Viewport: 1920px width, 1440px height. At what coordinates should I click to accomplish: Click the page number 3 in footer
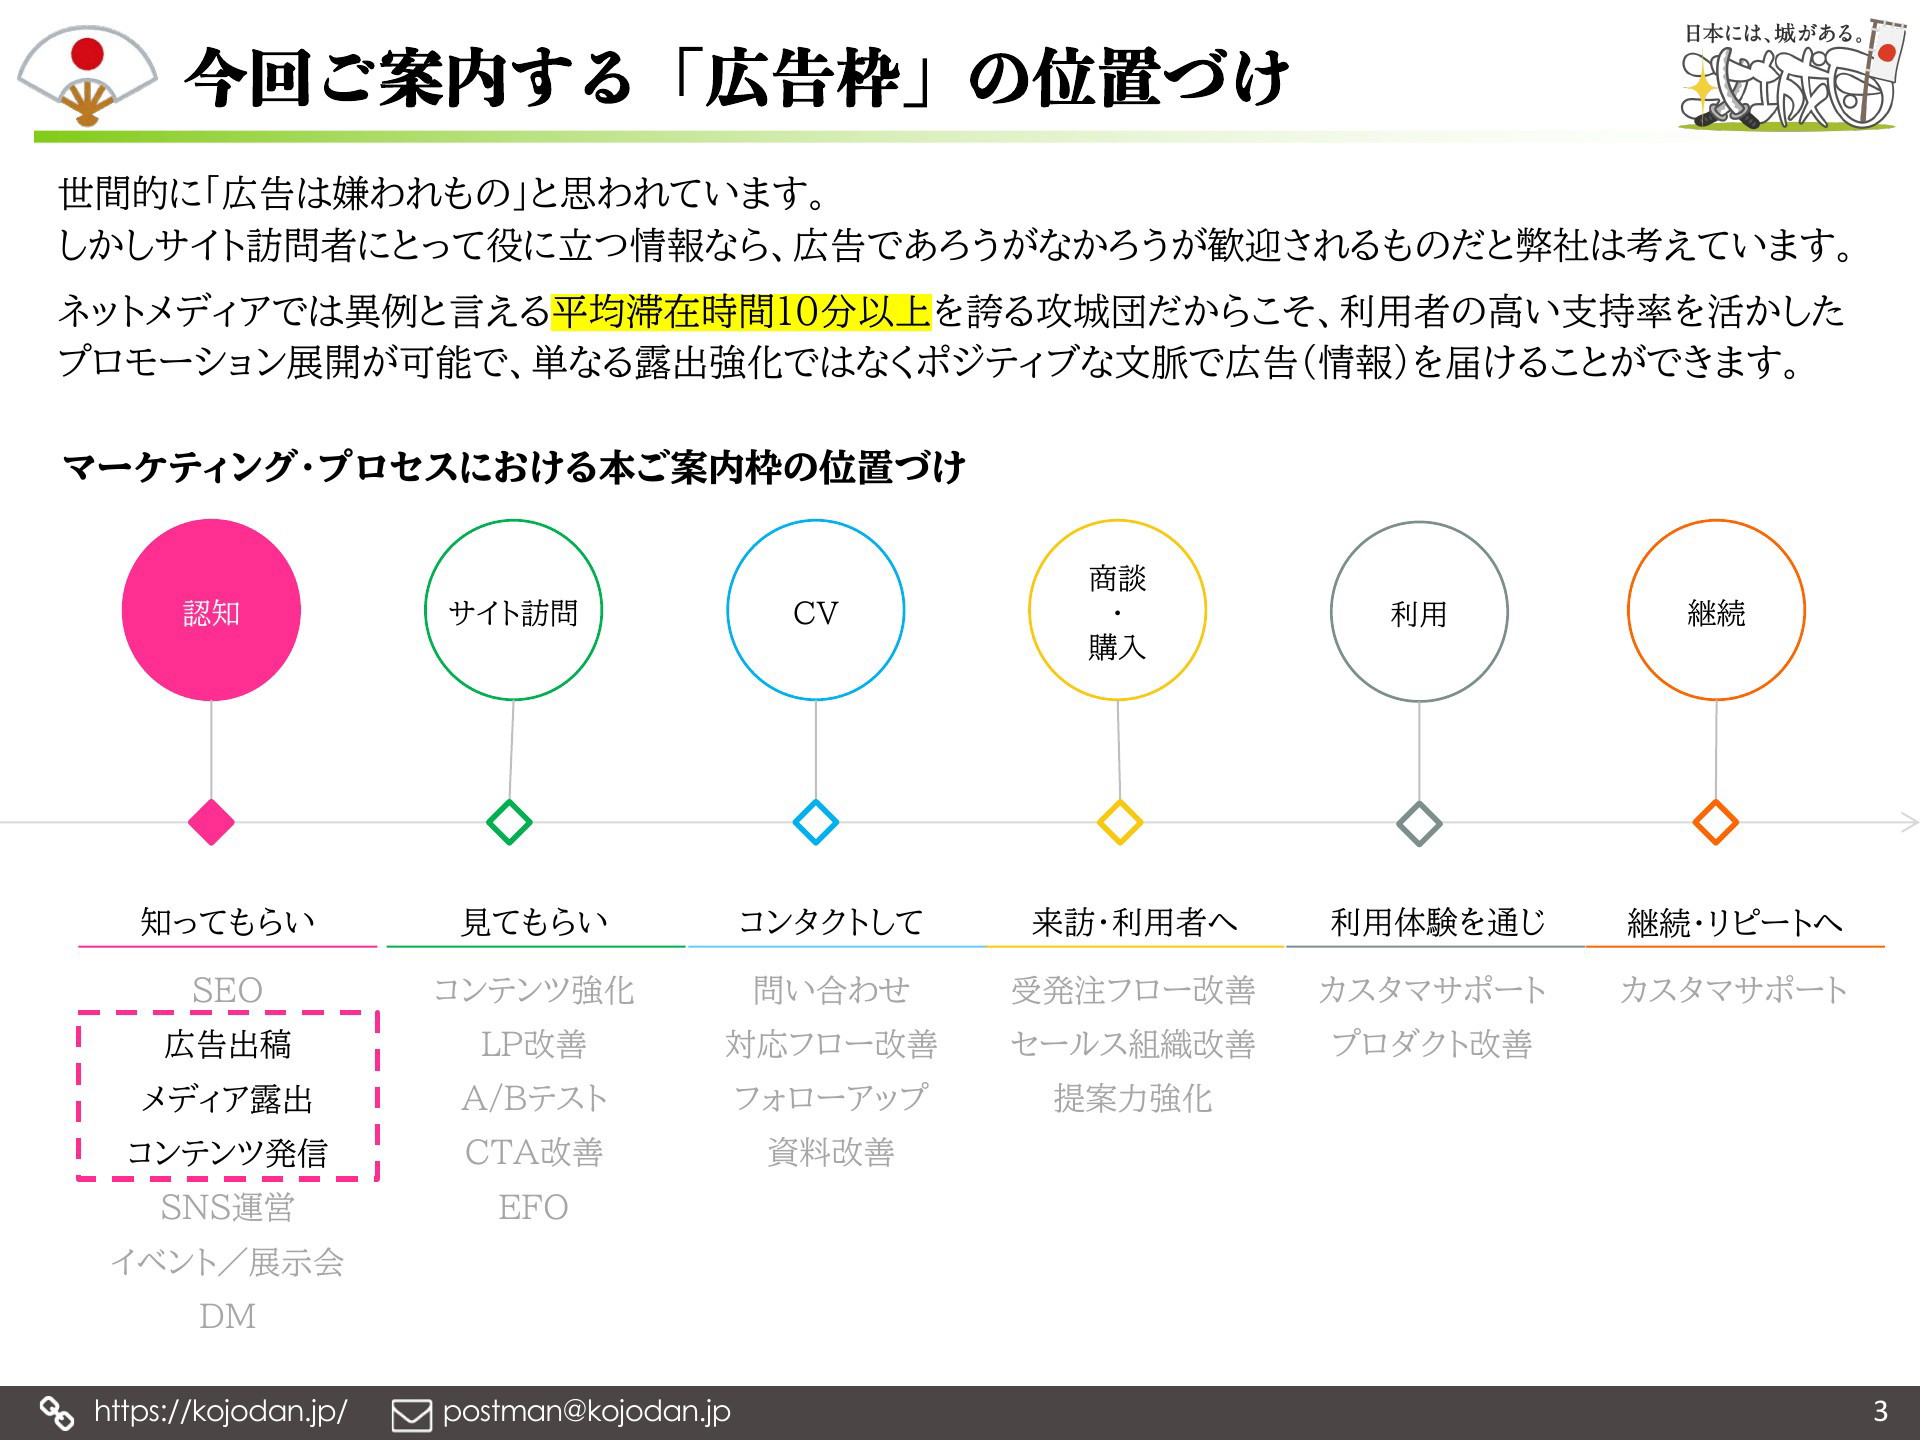click(1880, 1411)
